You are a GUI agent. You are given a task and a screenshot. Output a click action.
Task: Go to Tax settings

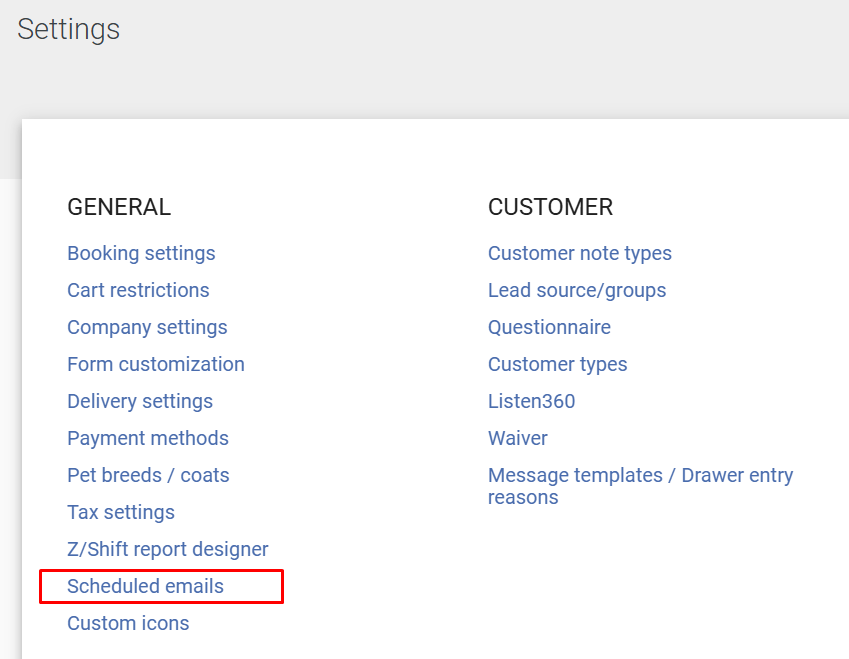(x=121, y=512)
